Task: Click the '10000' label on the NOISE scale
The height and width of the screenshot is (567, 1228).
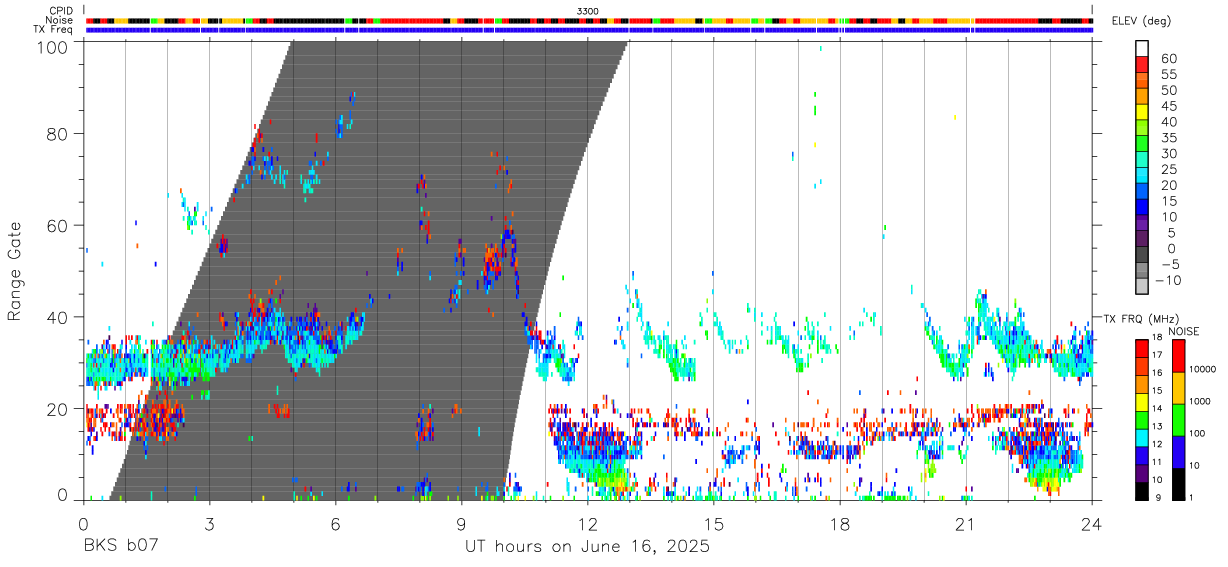Action: pos(1203,369)
